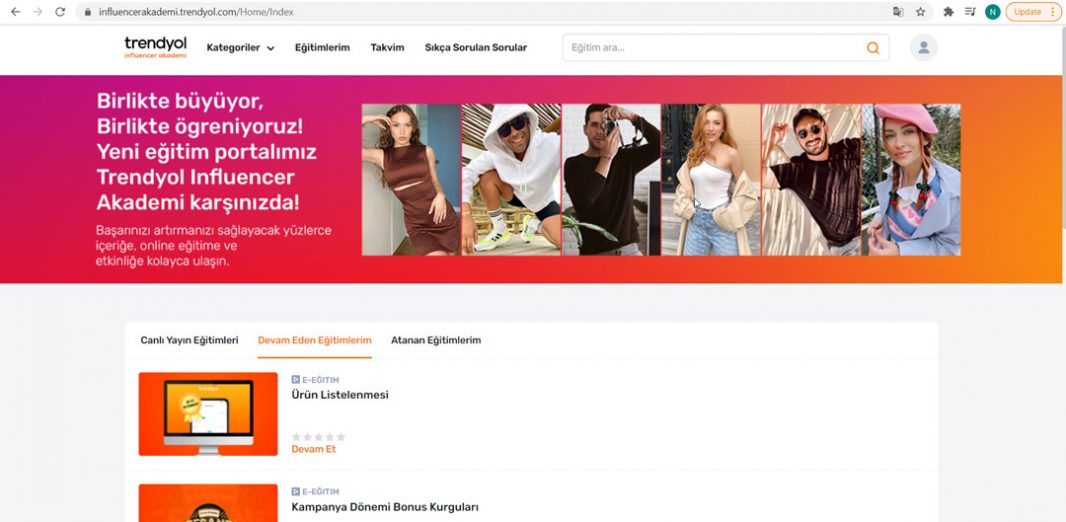Viewport: 1066px width, 522px height.
Task: Click the padlock site info icon
Action: pyautogui.click(x=88, y=12)
